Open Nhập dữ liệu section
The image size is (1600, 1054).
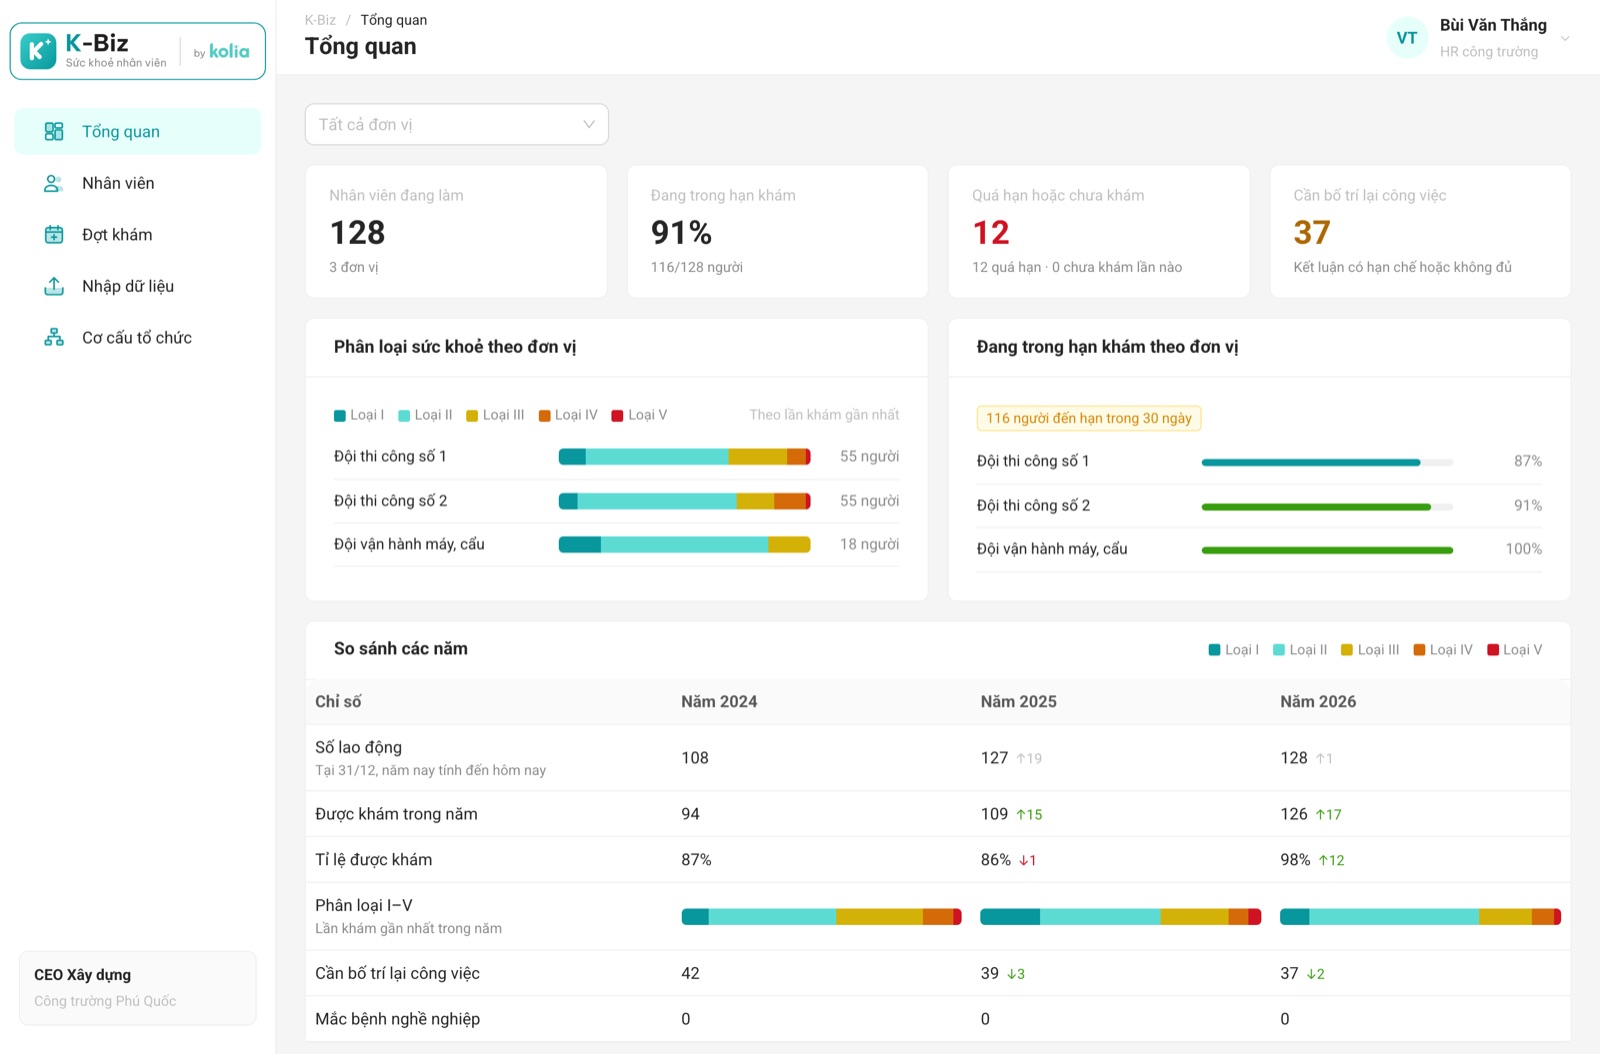[138, 286]
